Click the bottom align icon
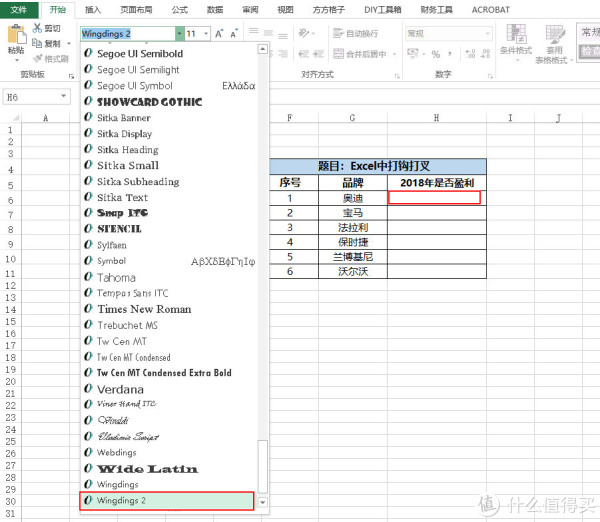The height and width of the screenshot is (522, 600). pyautogui.click(x=283, y=35)
